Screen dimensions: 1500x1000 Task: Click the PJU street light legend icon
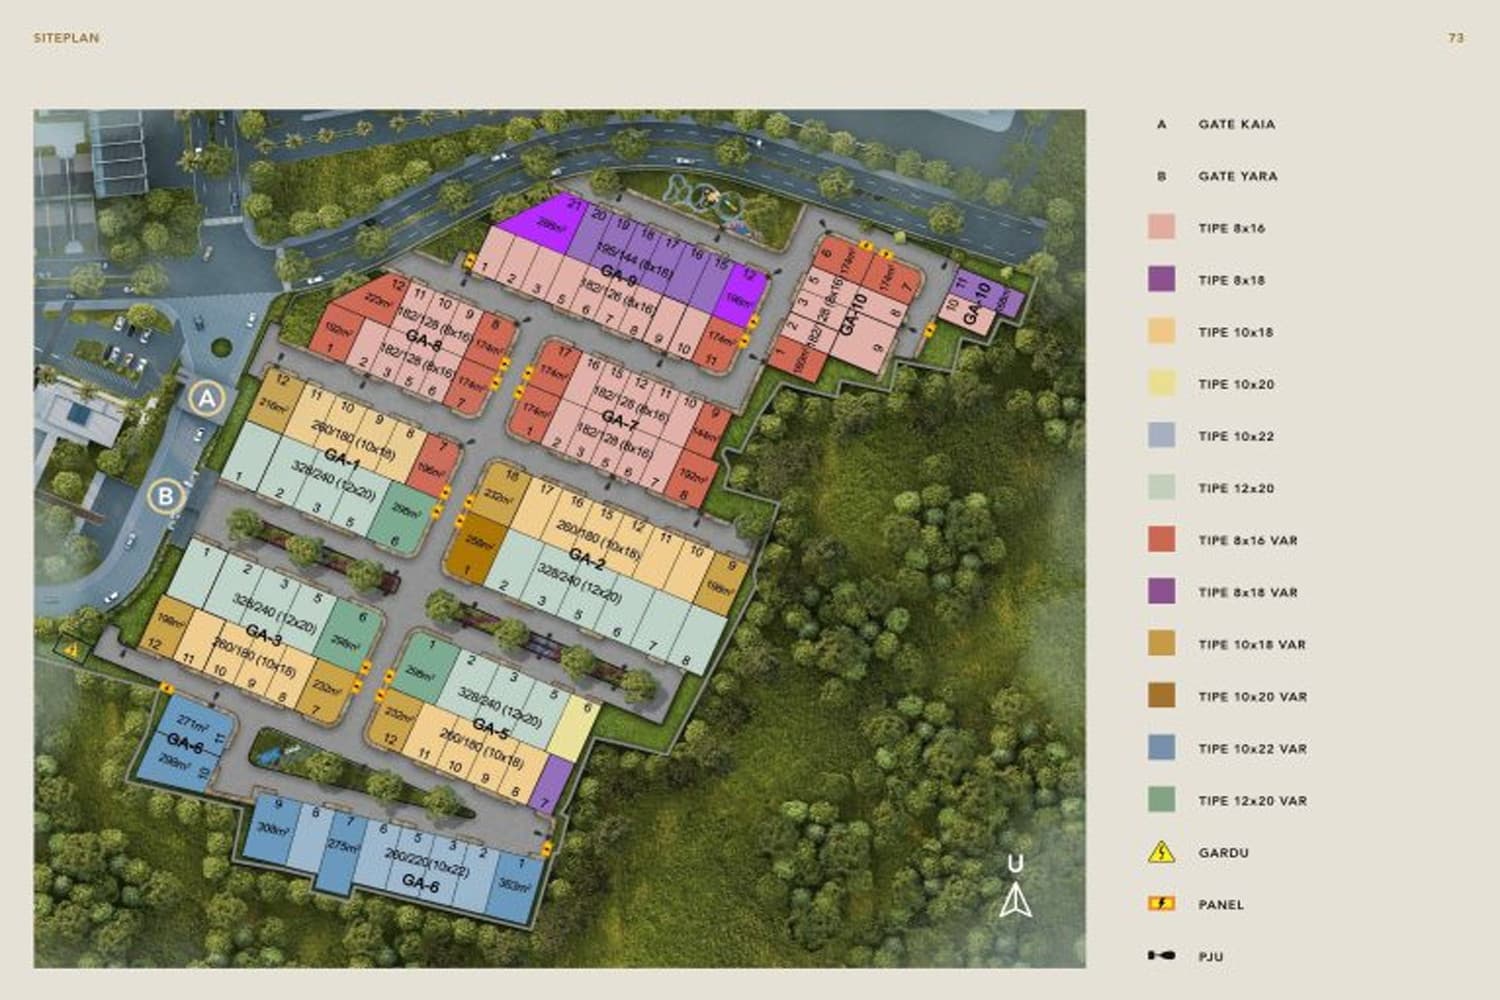[1162, 955]
